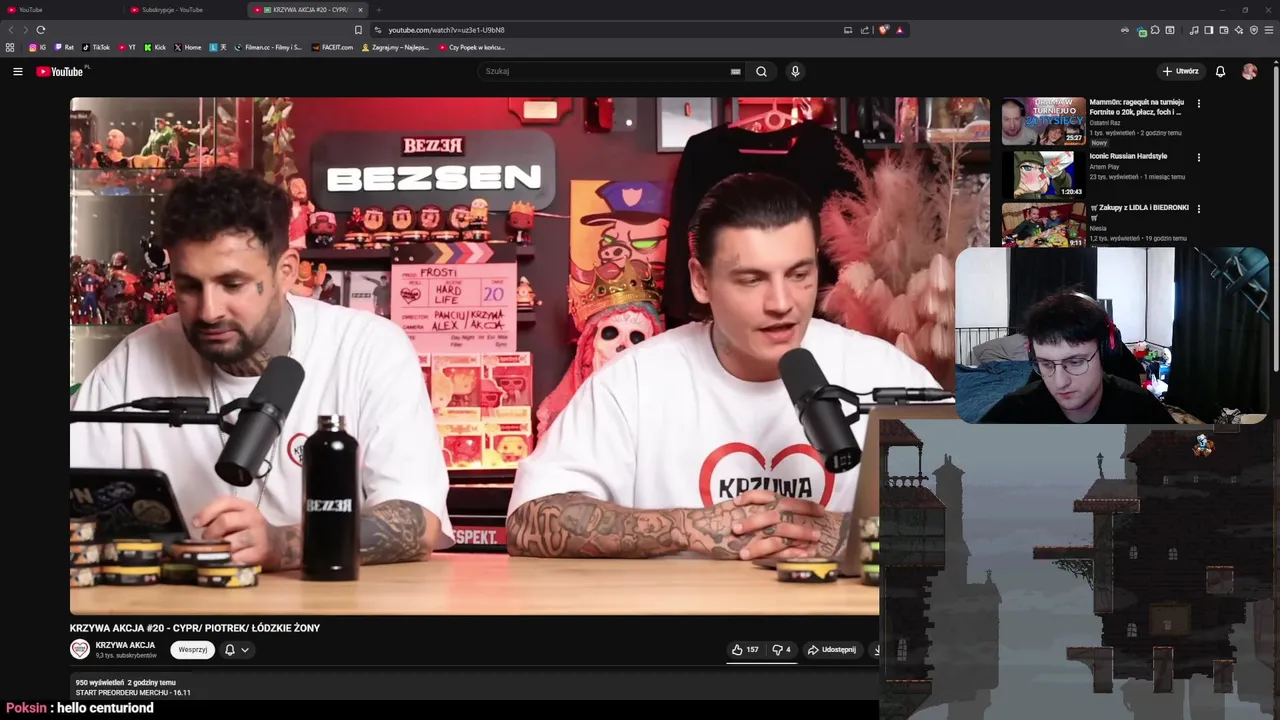Open the YouTube hamburger guide menu
The width and height of the screenshot is (1280, 720).
(17, 71)
